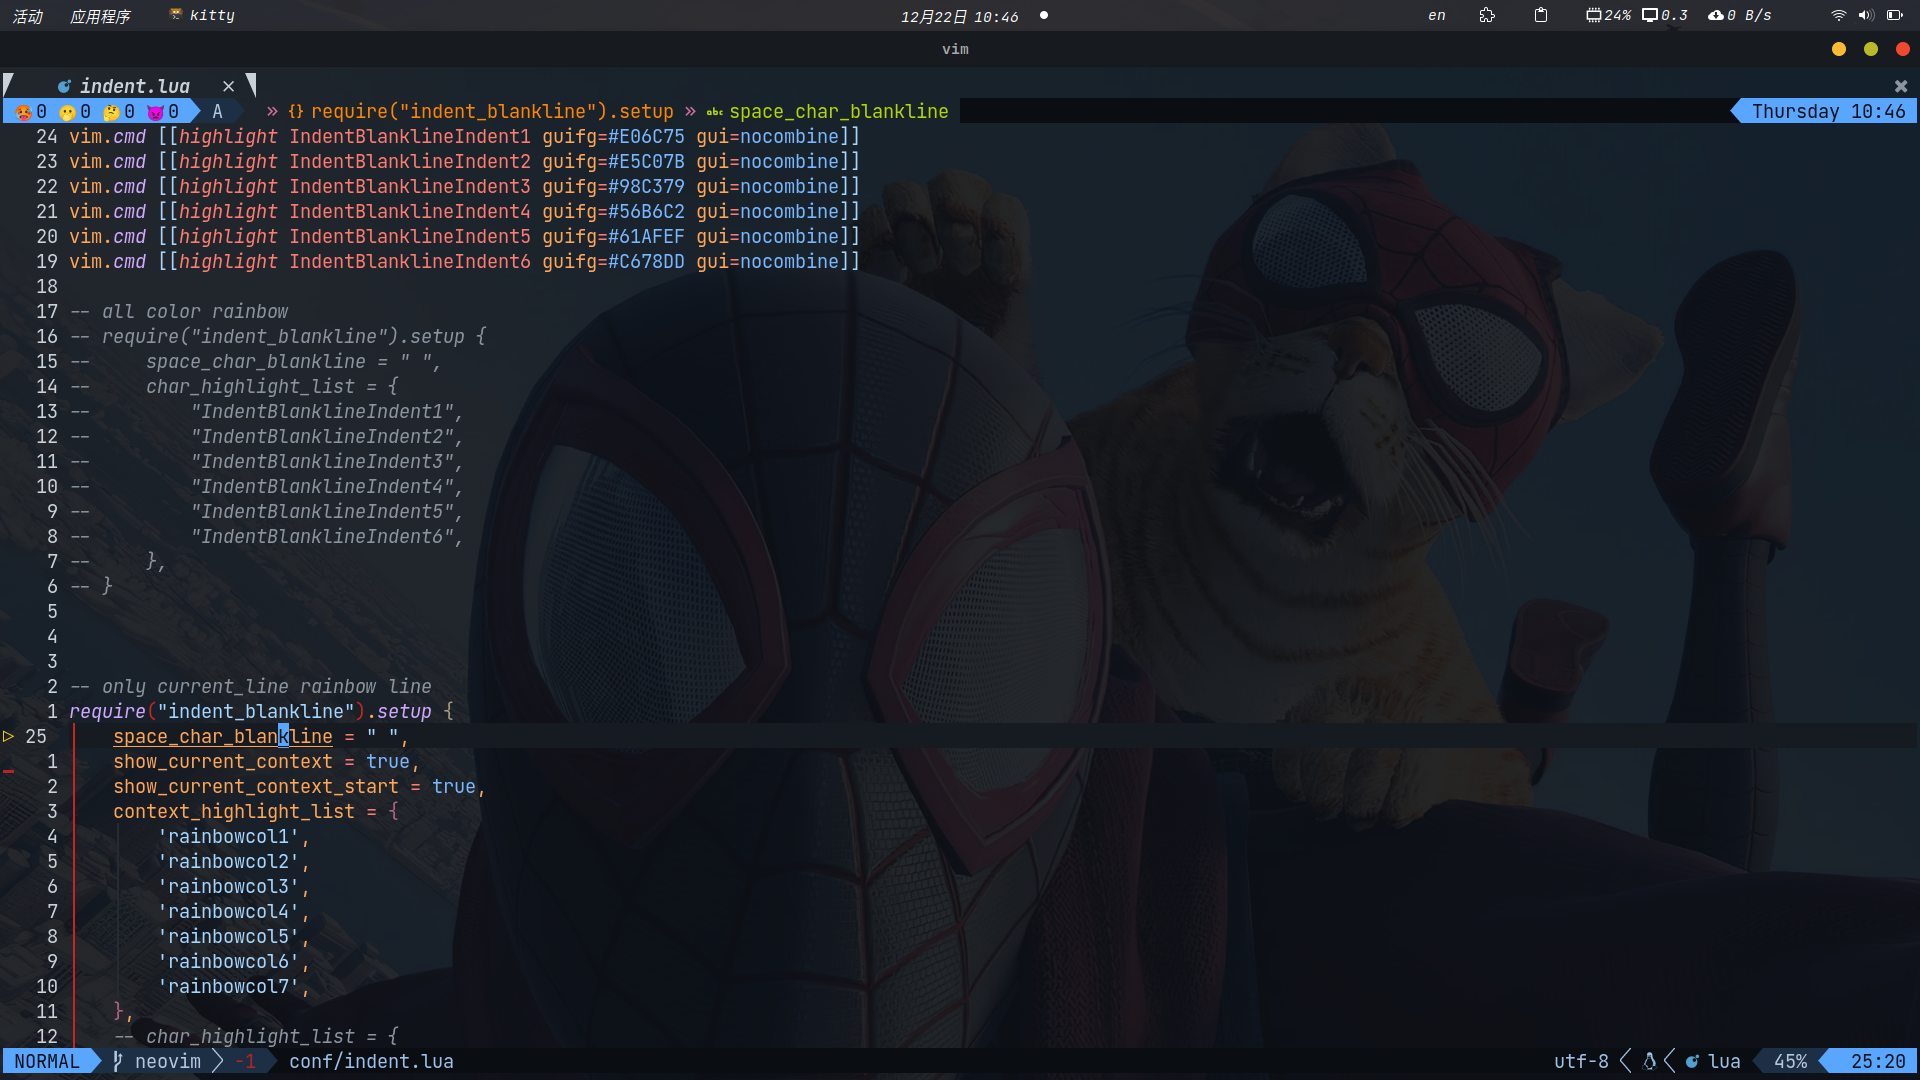
Task: Select the indent.lua tab
Action: [134, 86]
